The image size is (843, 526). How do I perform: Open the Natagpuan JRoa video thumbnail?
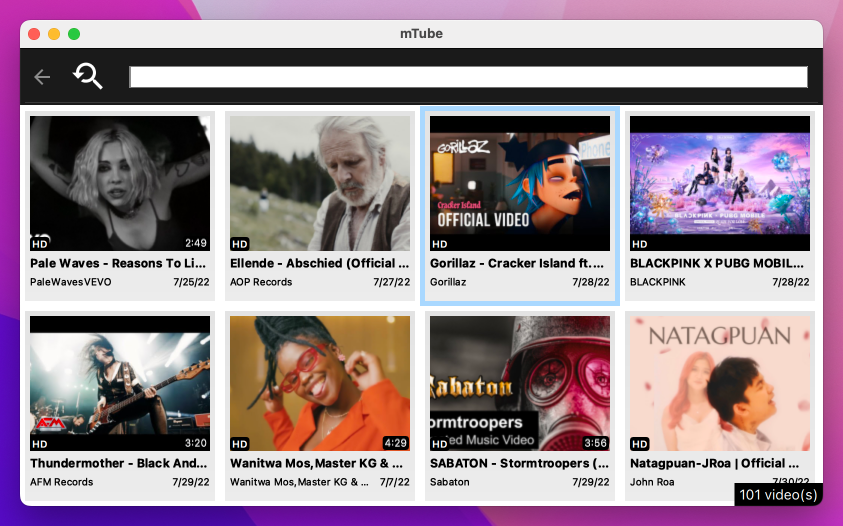720,383
